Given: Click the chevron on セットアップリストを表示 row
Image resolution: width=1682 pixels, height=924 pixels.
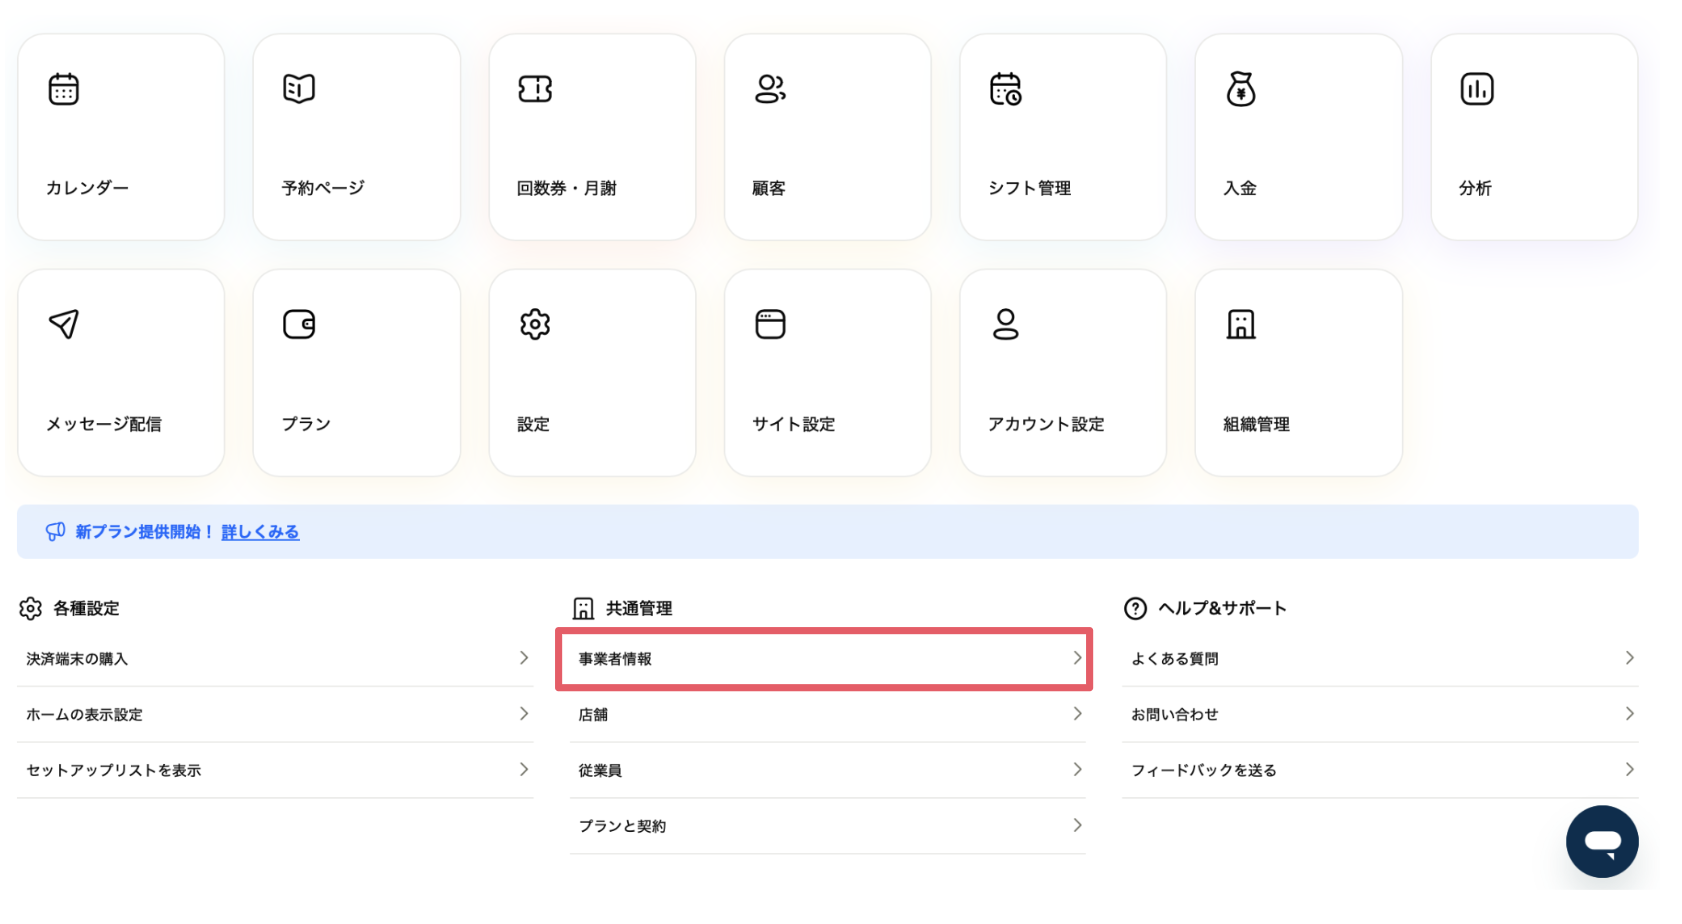Looking at the screenshot, I should (524, 769).
